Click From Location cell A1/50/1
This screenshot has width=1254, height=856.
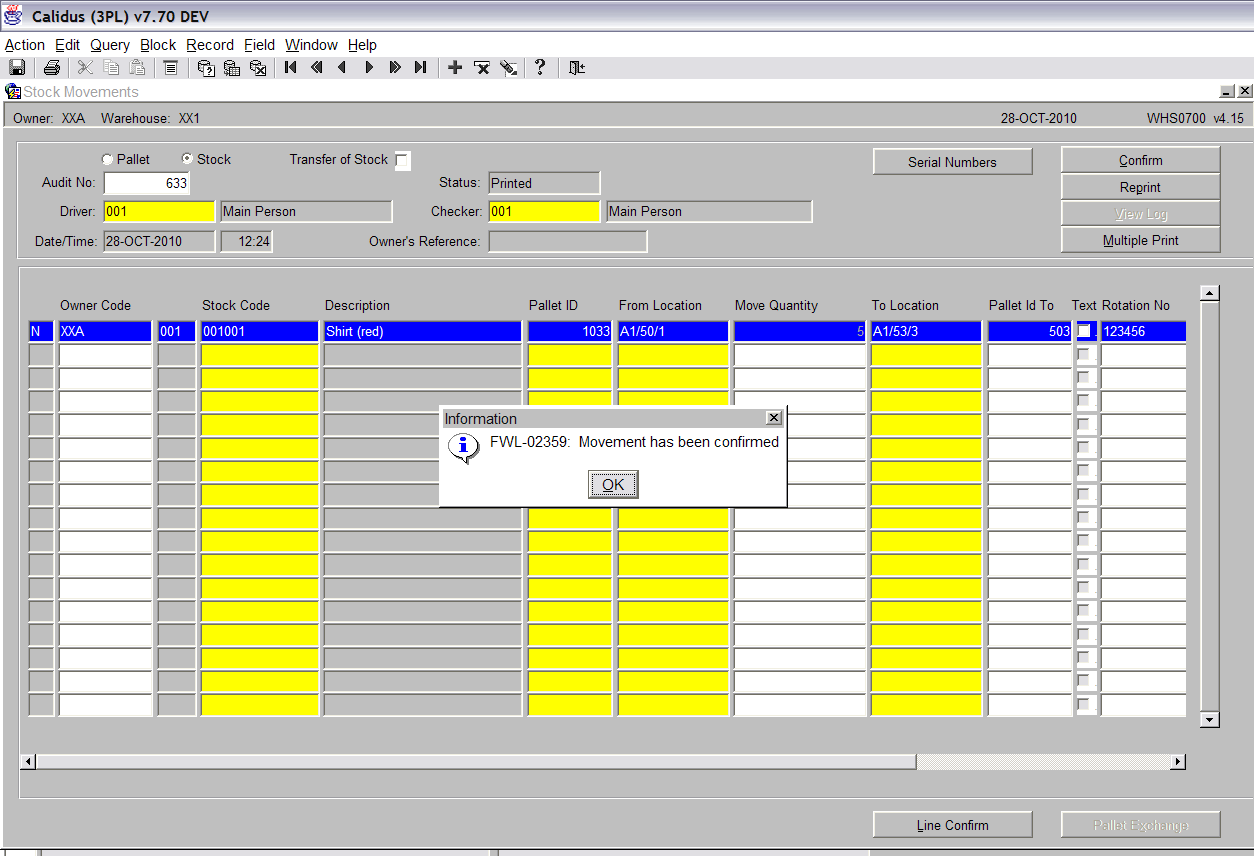(x=673, y=331)
